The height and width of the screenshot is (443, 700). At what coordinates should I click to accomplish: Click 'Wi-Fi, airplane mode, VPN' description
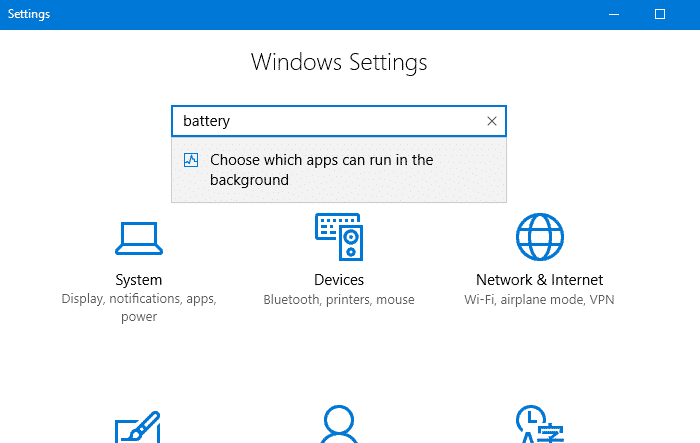pyautogui.click(x=539, y=299)
